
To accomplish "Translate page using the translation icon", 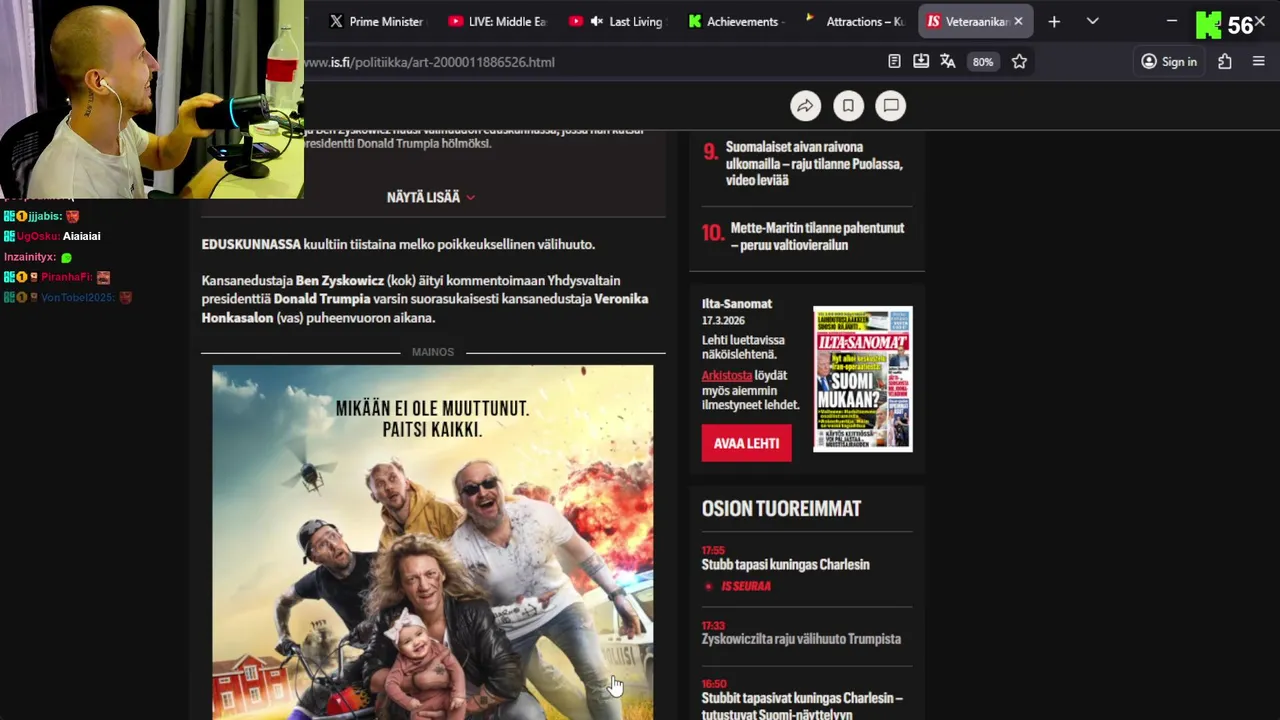I will (948, 62).
